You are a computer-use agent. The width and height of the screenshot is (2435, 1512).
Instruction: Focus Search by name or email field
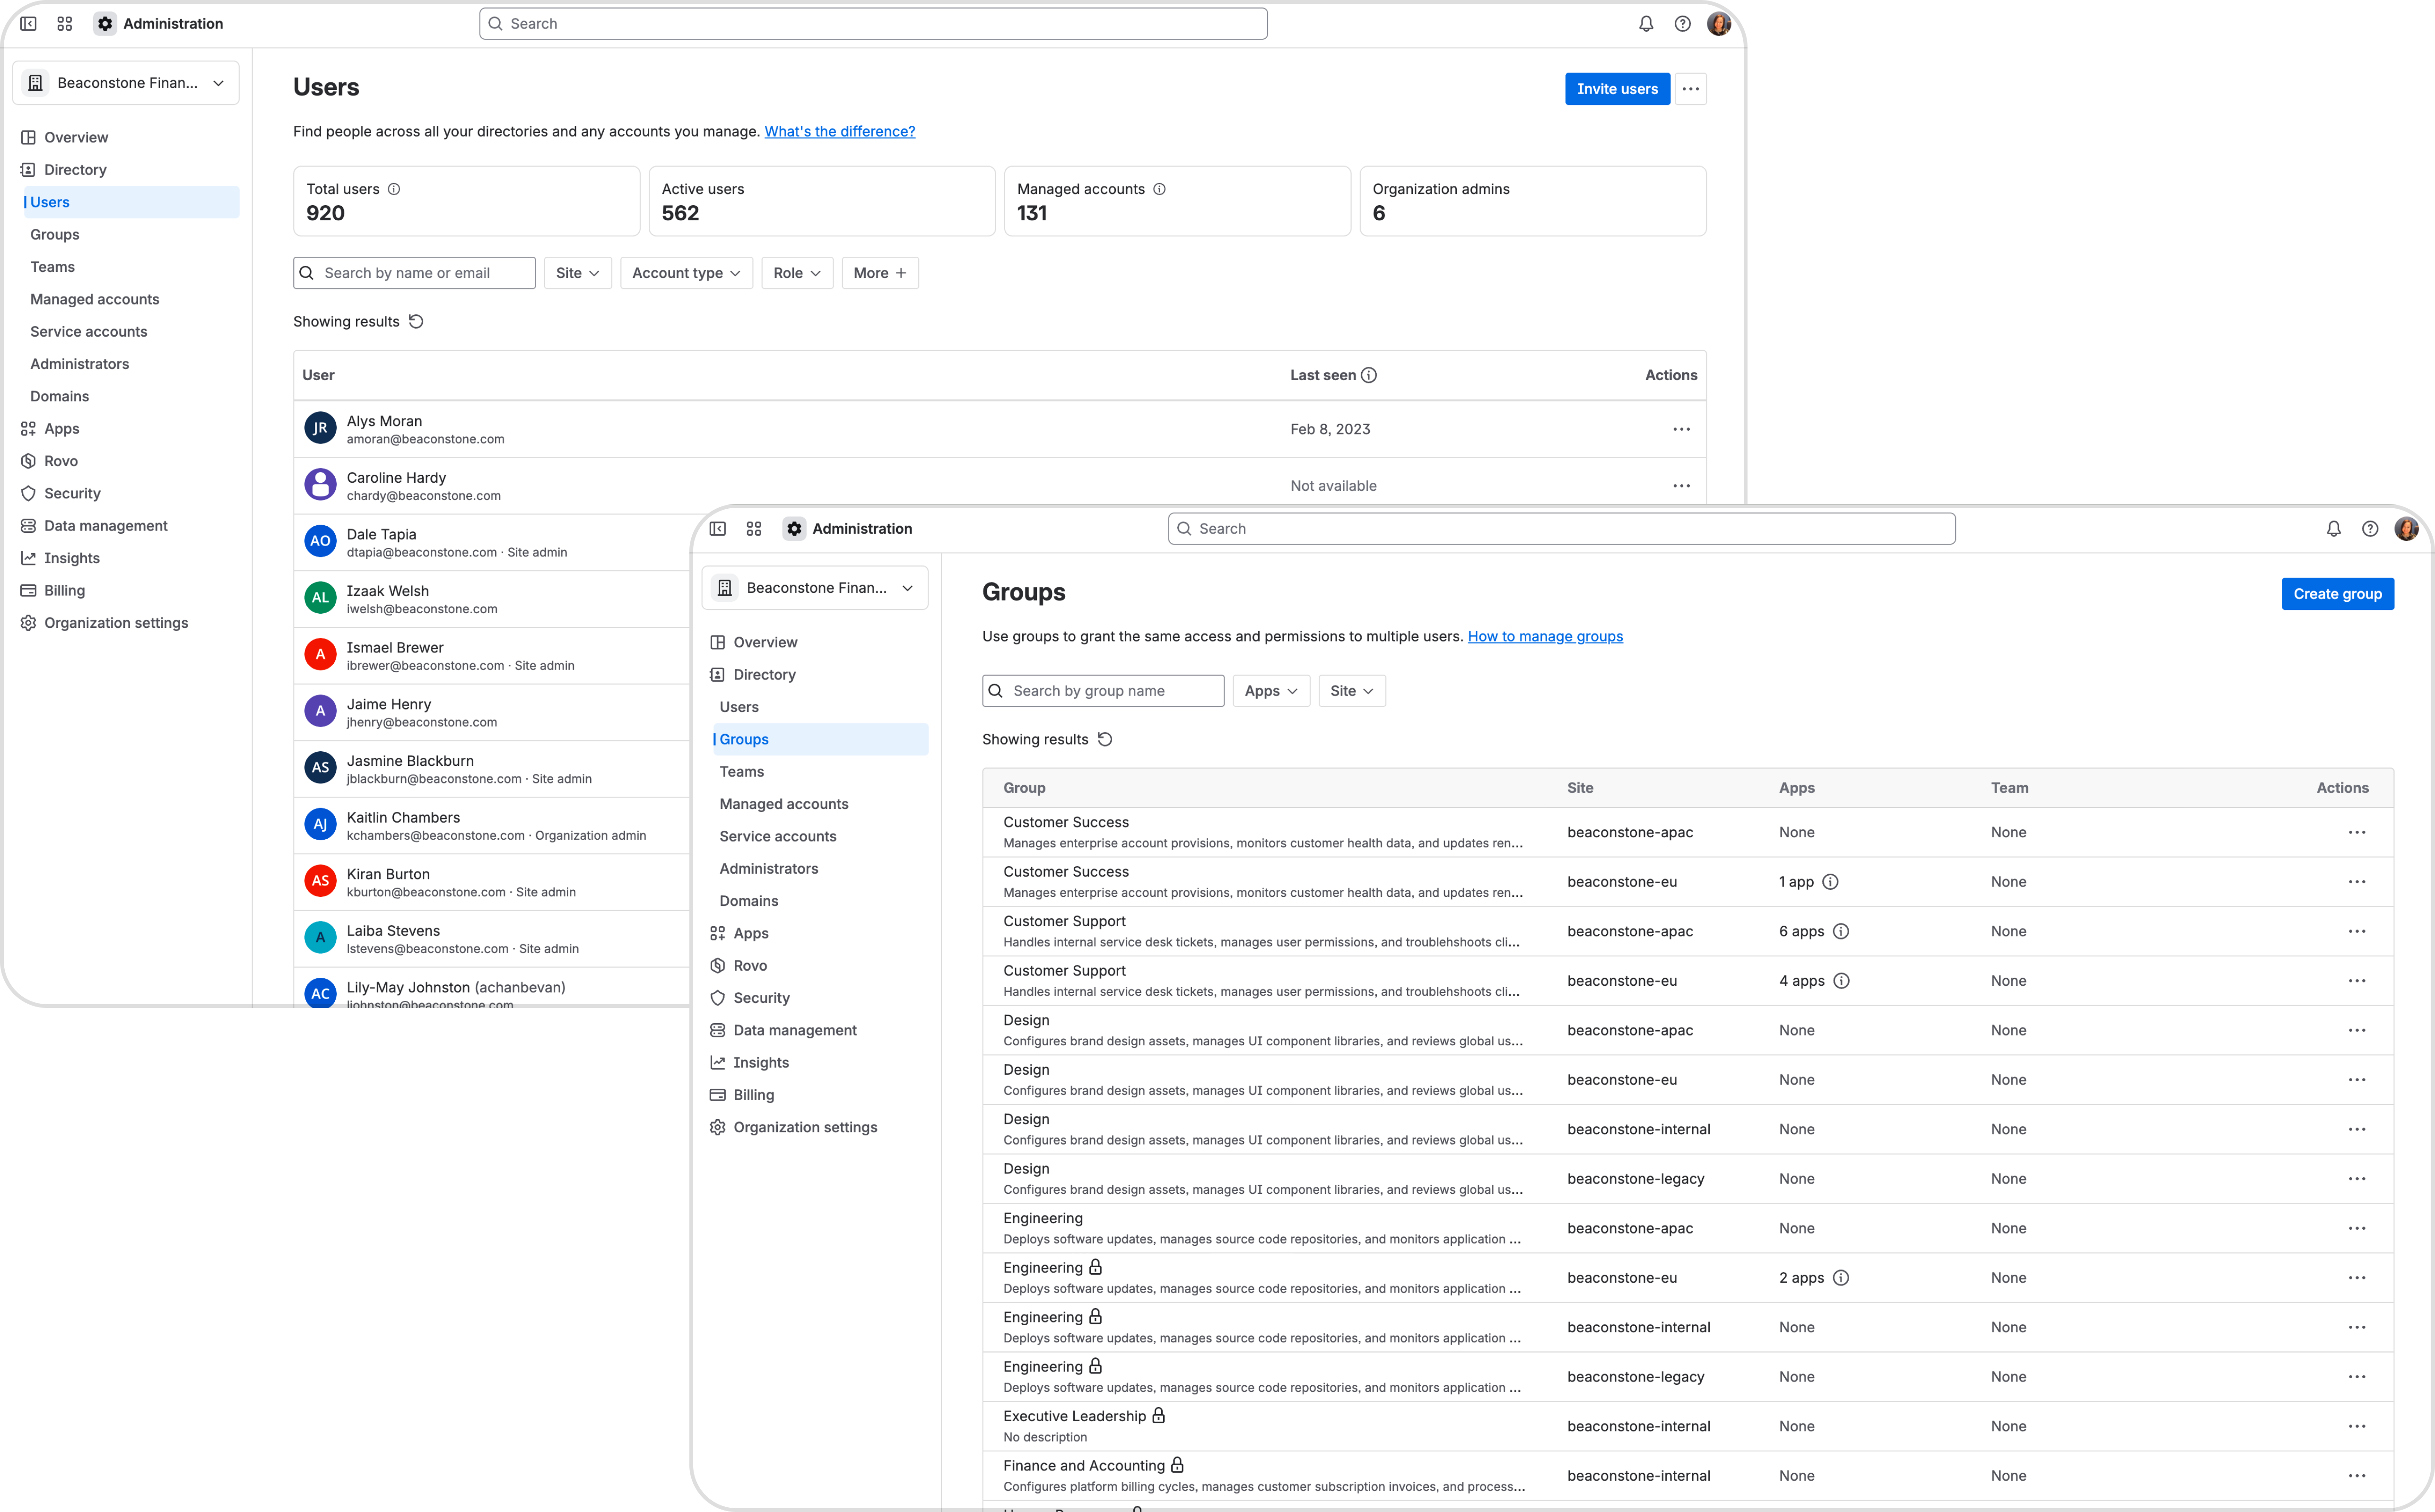coord(414,273)
